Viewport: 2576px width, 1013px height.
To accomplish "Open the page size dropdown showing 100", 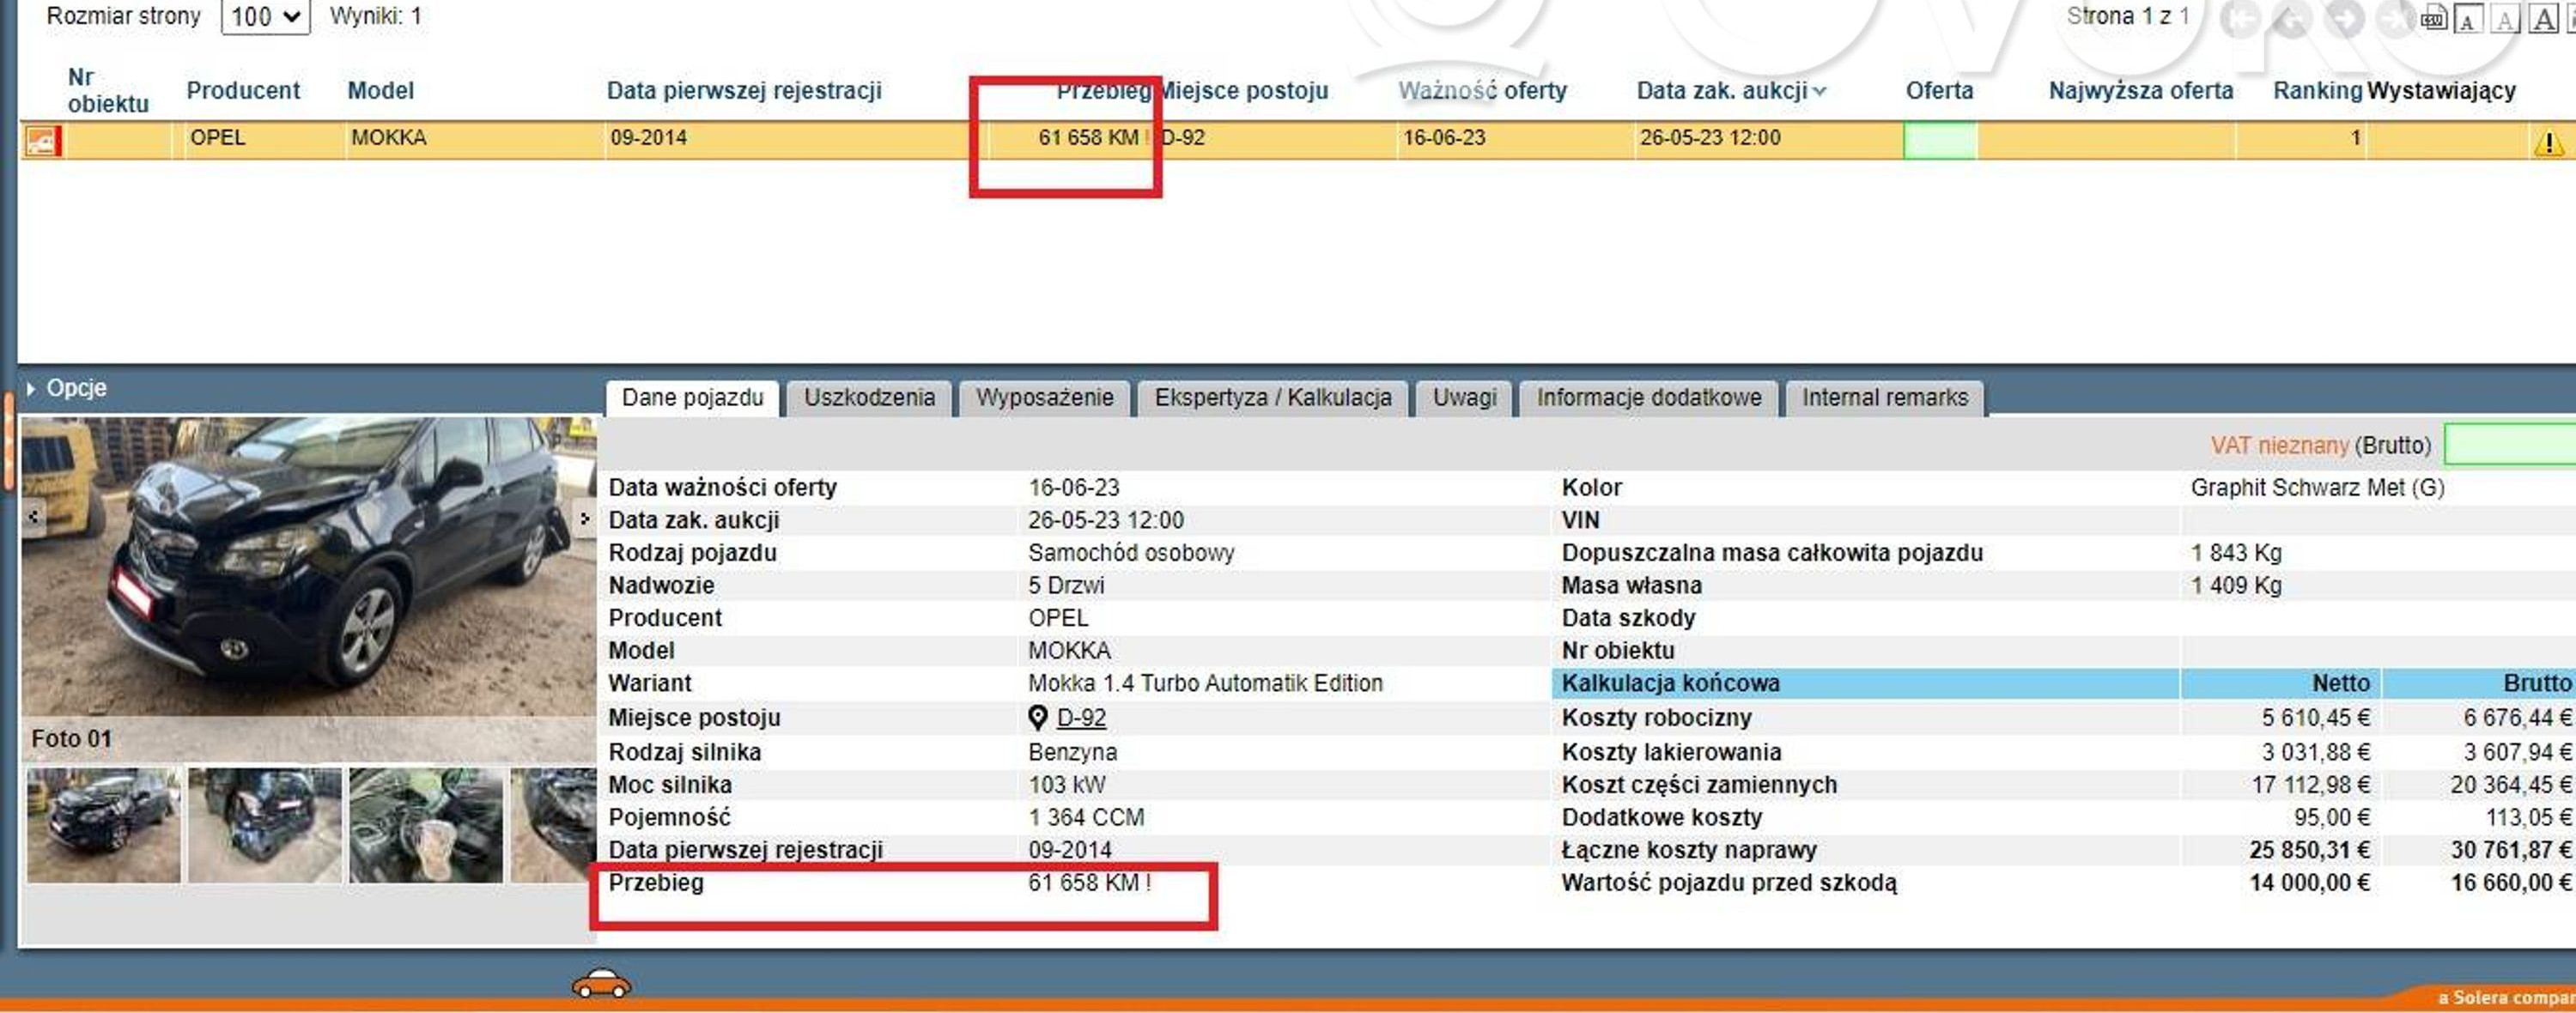I will (x=265, y=17).
